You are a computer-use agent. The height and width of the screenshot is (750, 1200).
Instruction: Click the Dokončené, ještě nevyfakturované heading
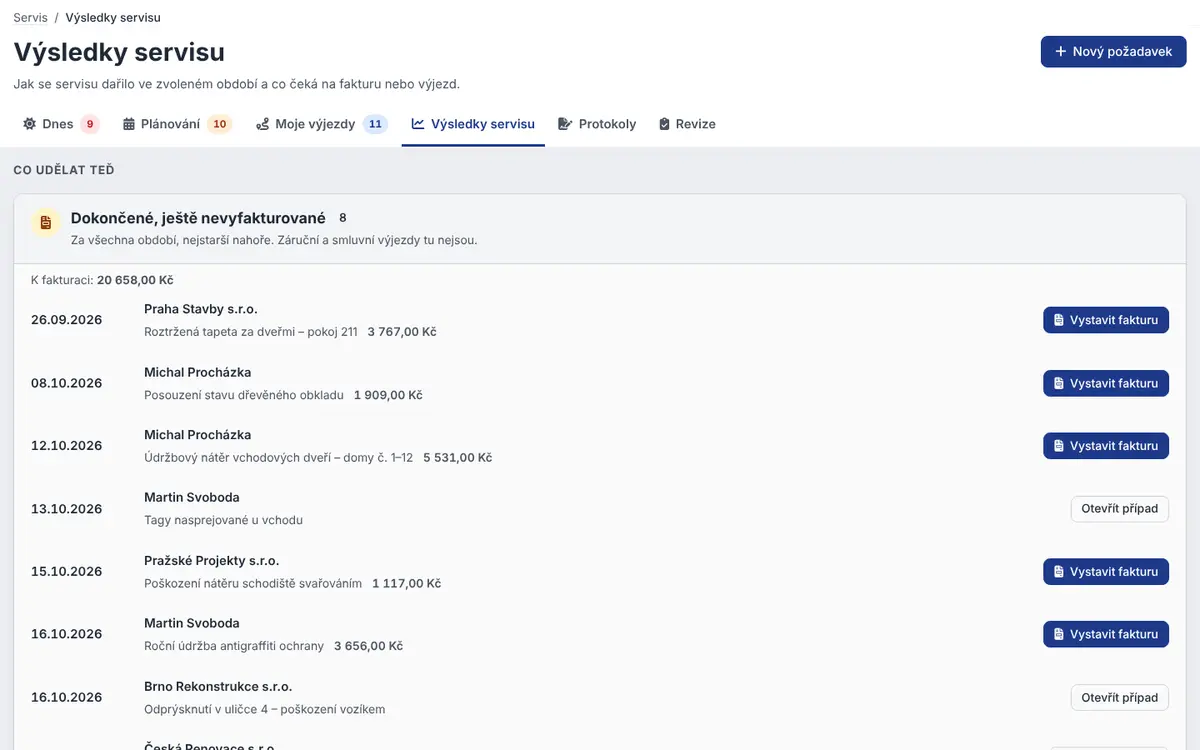[198, 218]
